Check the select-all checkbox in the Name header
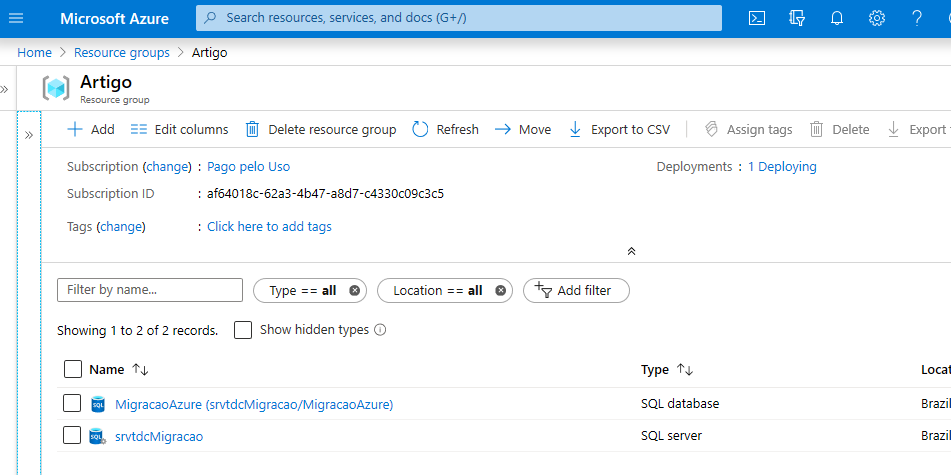 click(x=73, y=369)
